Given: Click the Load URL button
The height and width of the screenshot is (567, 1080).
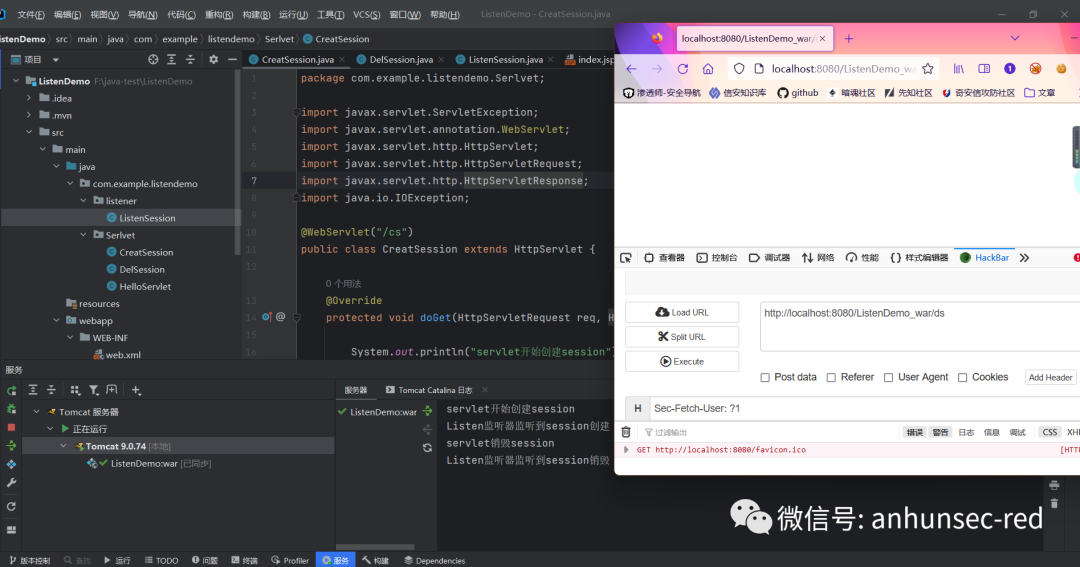Looking at the screenshot, I should (682, 312).
